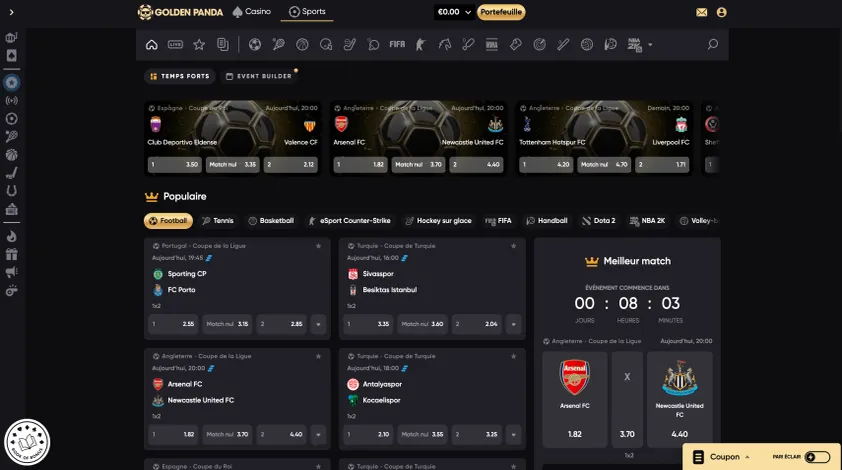This screenshot has width=842, height=470.
Task: Expand more markets for Arsenal vs Newcastle card
Action: coord(318,435)
